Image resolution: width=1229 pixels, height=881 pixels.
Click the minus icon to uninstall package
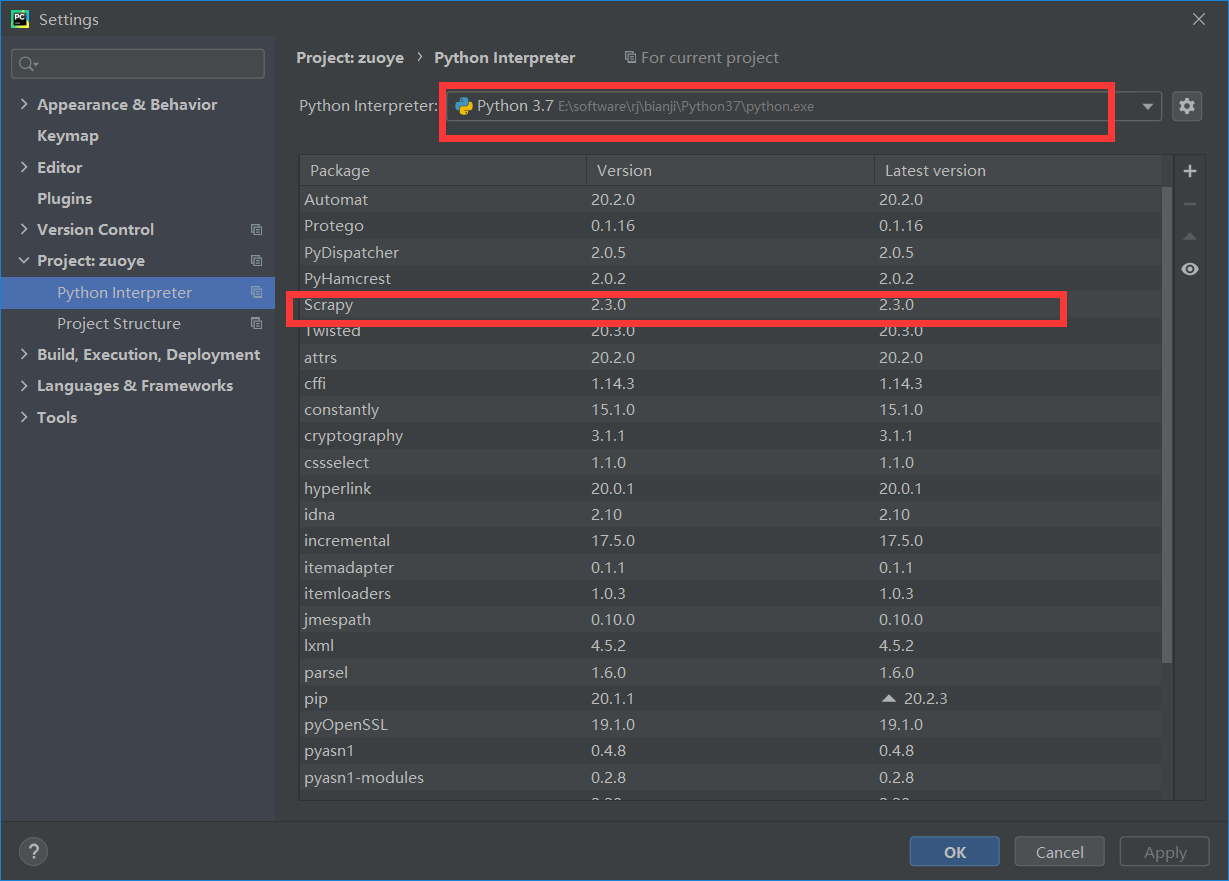(x=1190, y=204)
